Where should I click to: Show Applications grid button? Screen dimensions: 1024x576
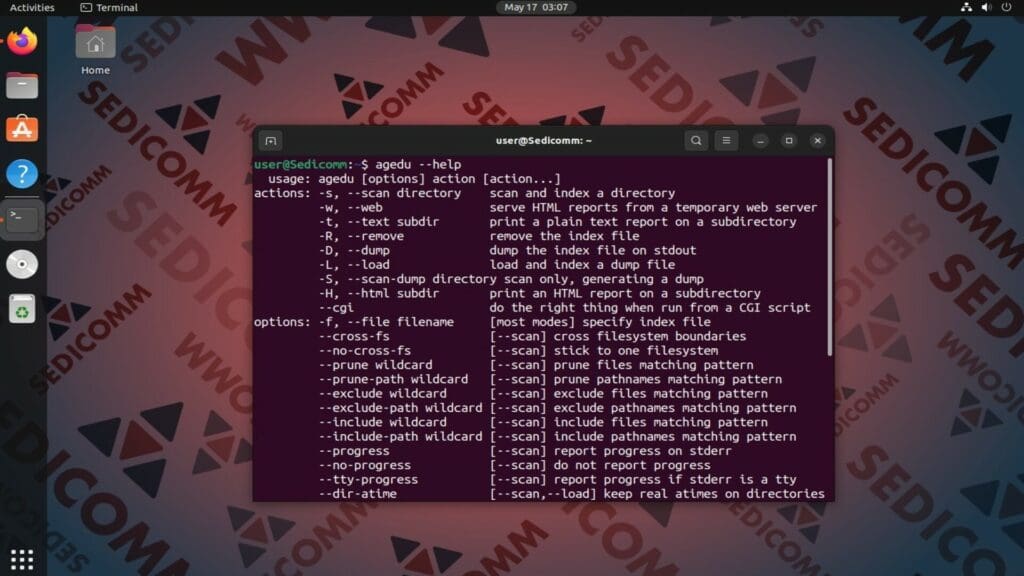[22, 559]
